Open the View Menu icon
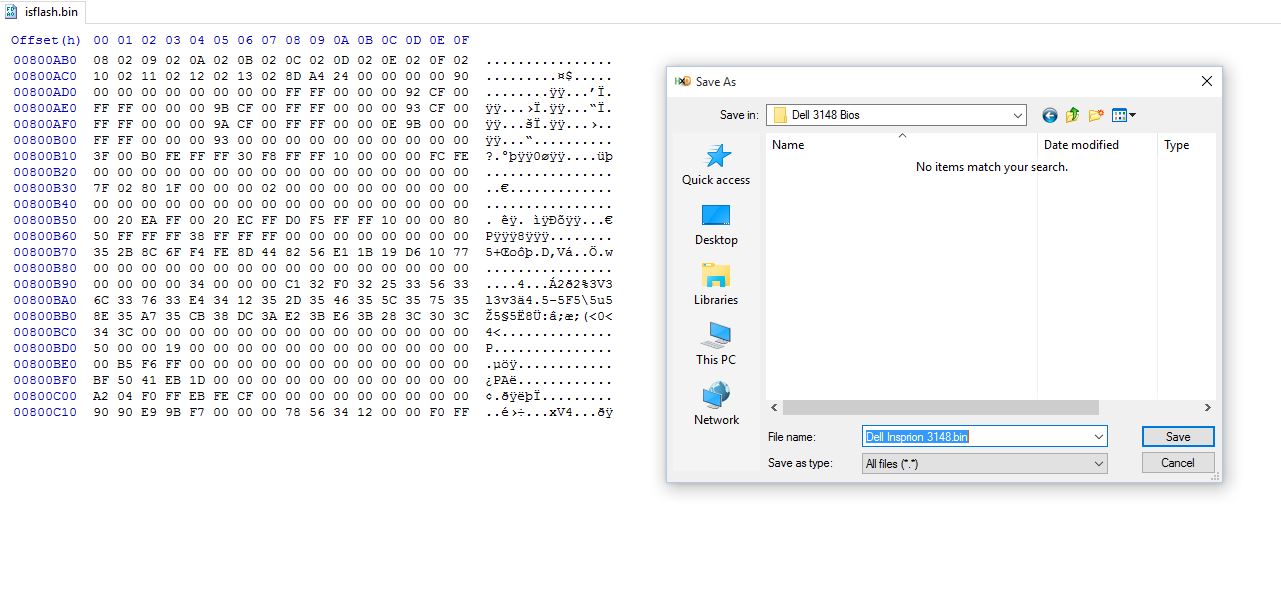The width and height of the screenshot is (1281, 592). point(1124,115)
